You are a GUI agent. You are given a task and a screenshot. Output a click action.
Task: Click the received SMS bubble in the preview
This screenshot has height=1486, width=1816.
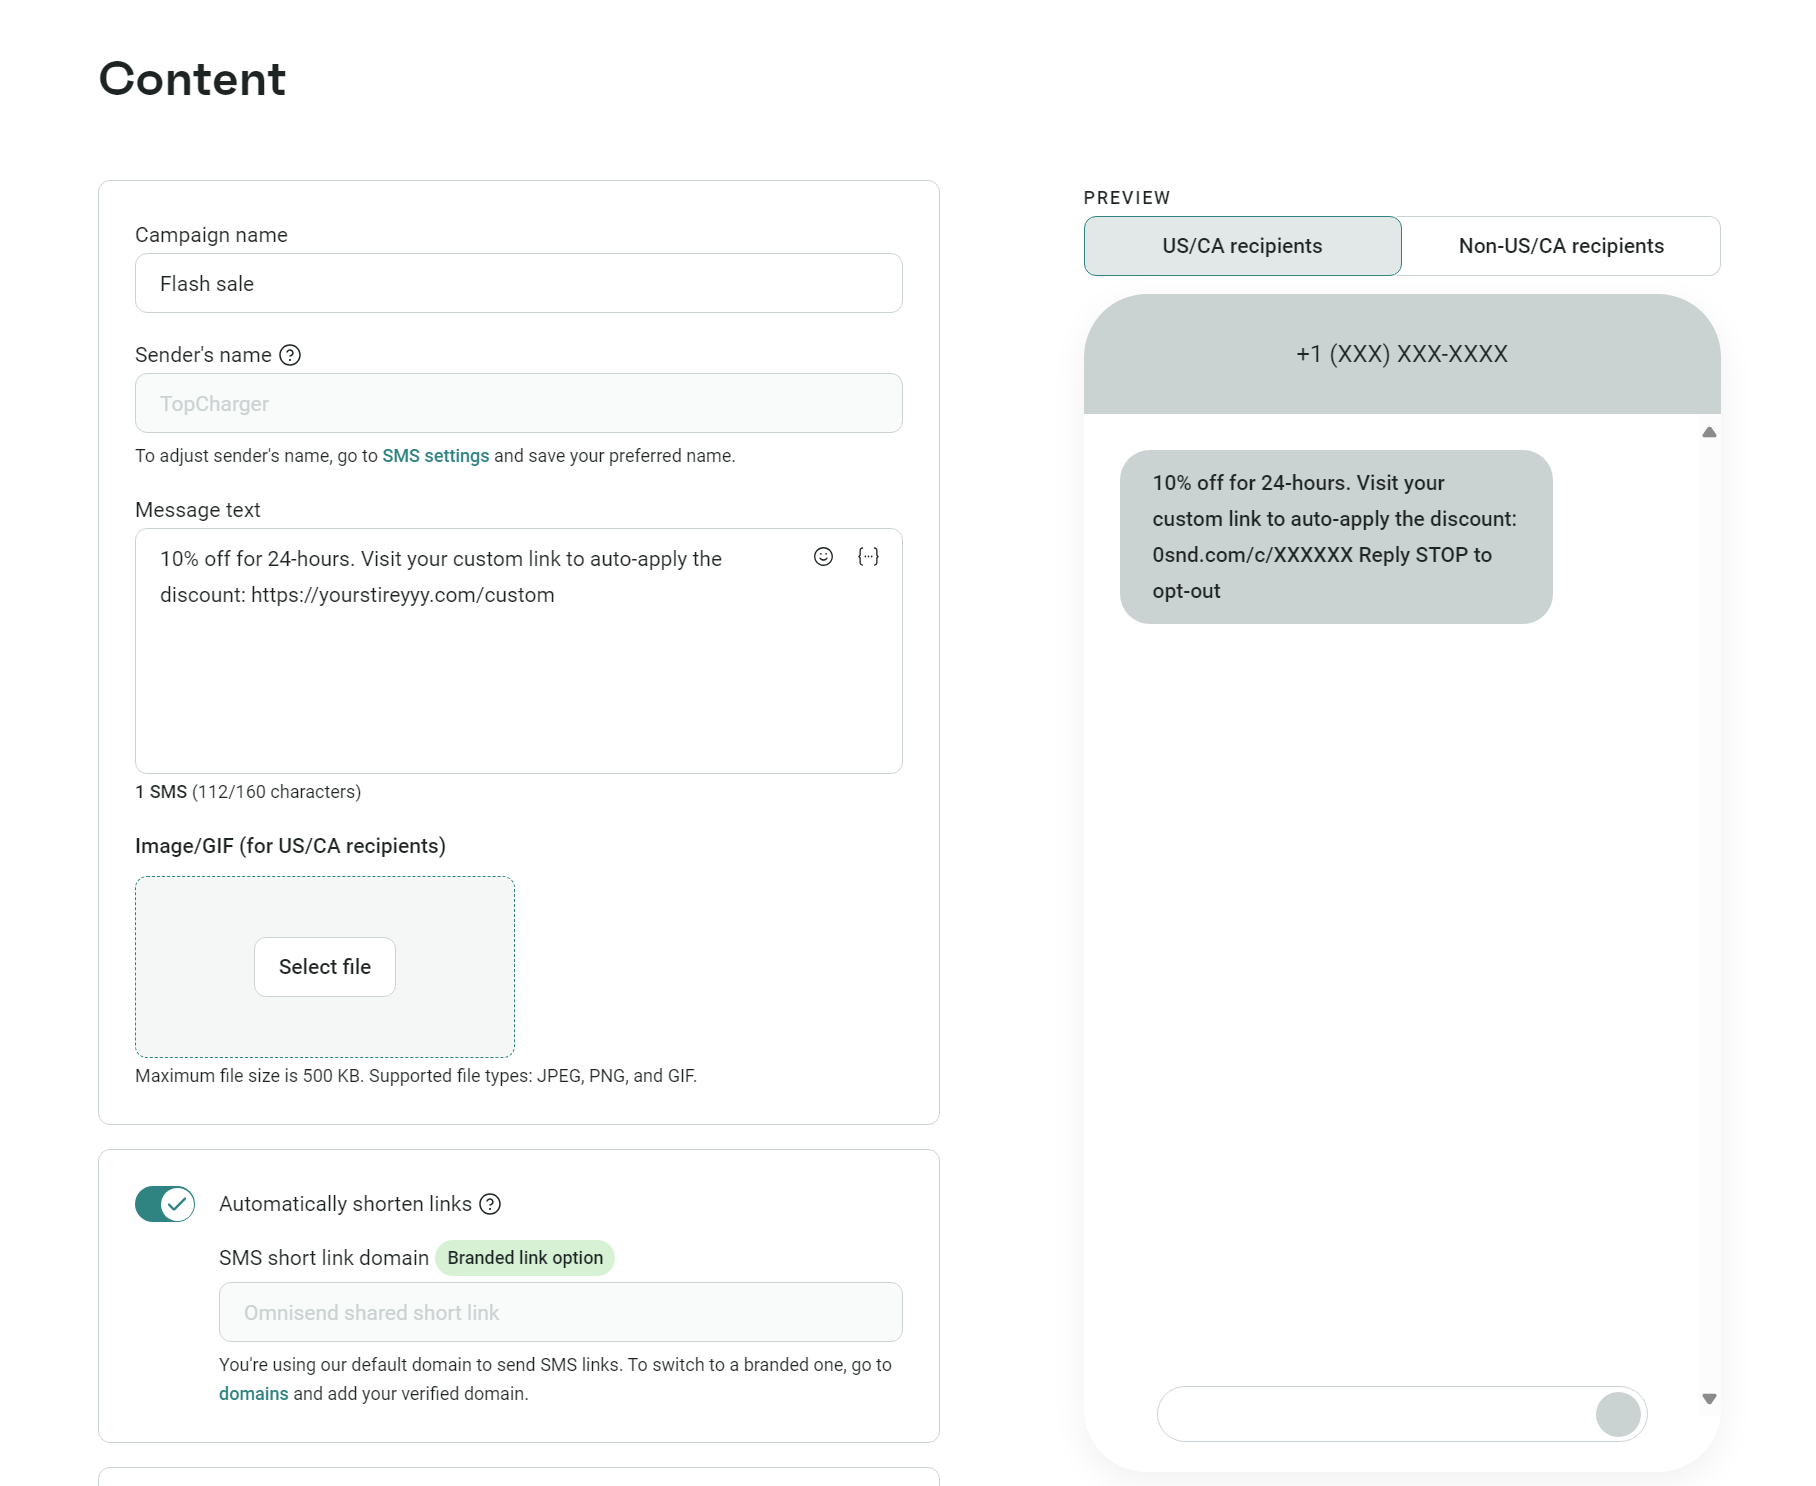1336,537
